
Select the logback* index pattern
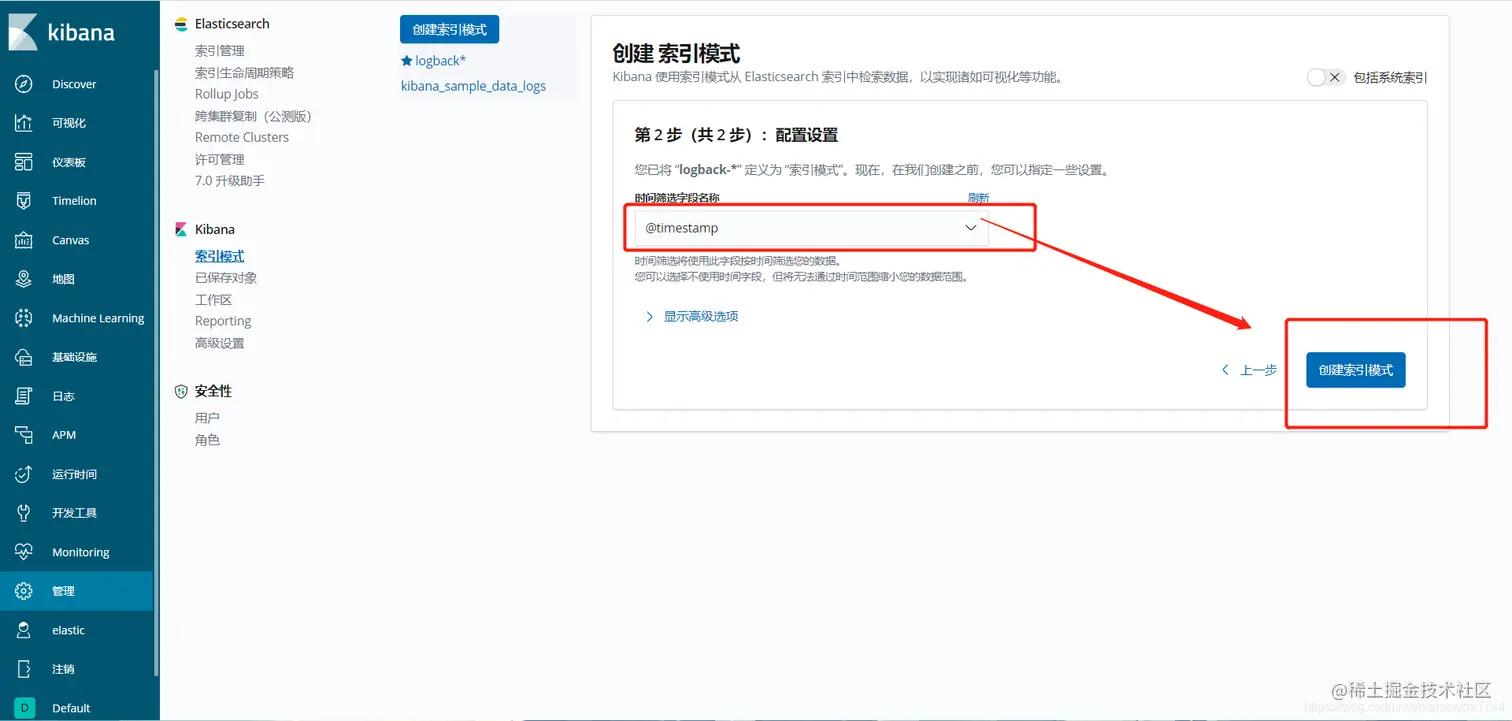441,61
